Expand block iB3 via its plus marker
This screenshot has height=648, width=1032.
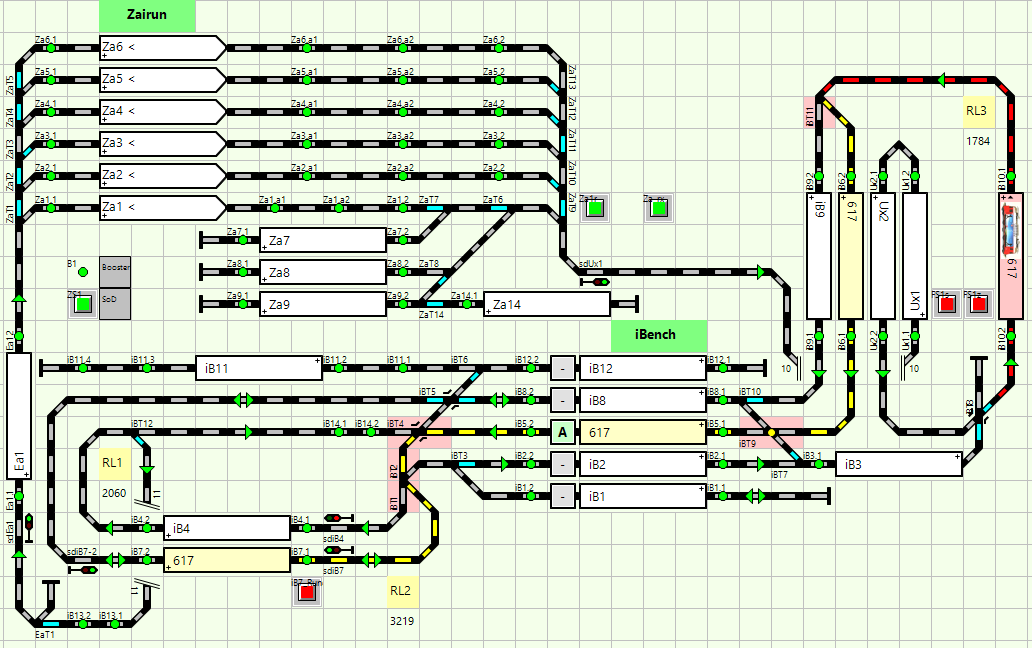point(957,456)
